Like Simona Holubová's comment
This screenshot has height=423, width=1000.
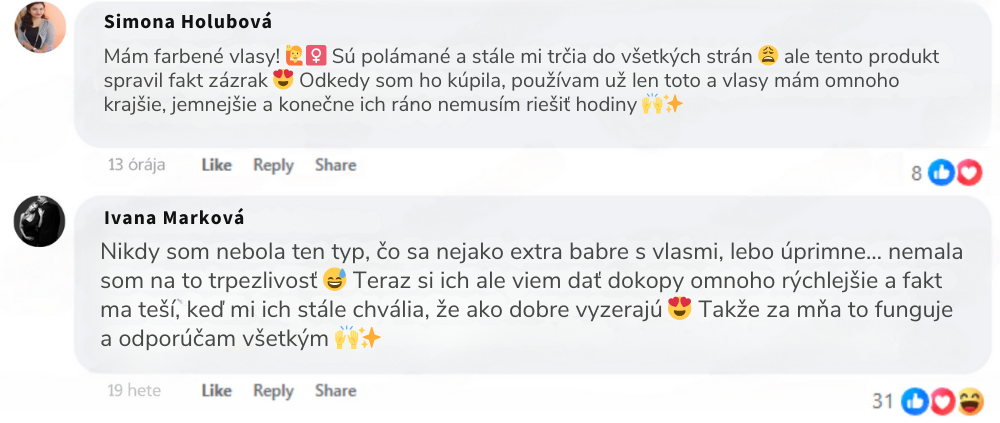(216, 165)
